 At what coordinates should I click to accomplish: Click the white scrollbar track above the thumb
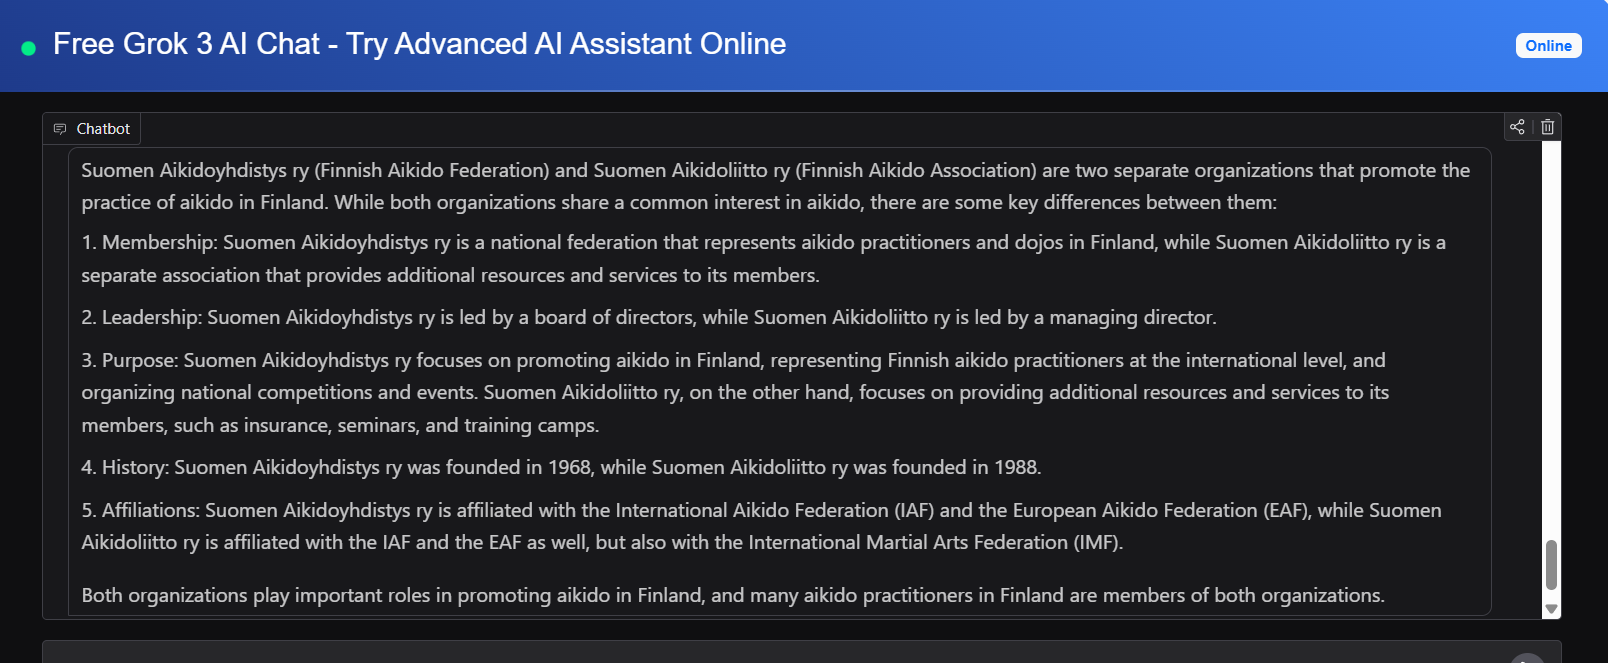pyautogui.click(x=1551, y=340)
